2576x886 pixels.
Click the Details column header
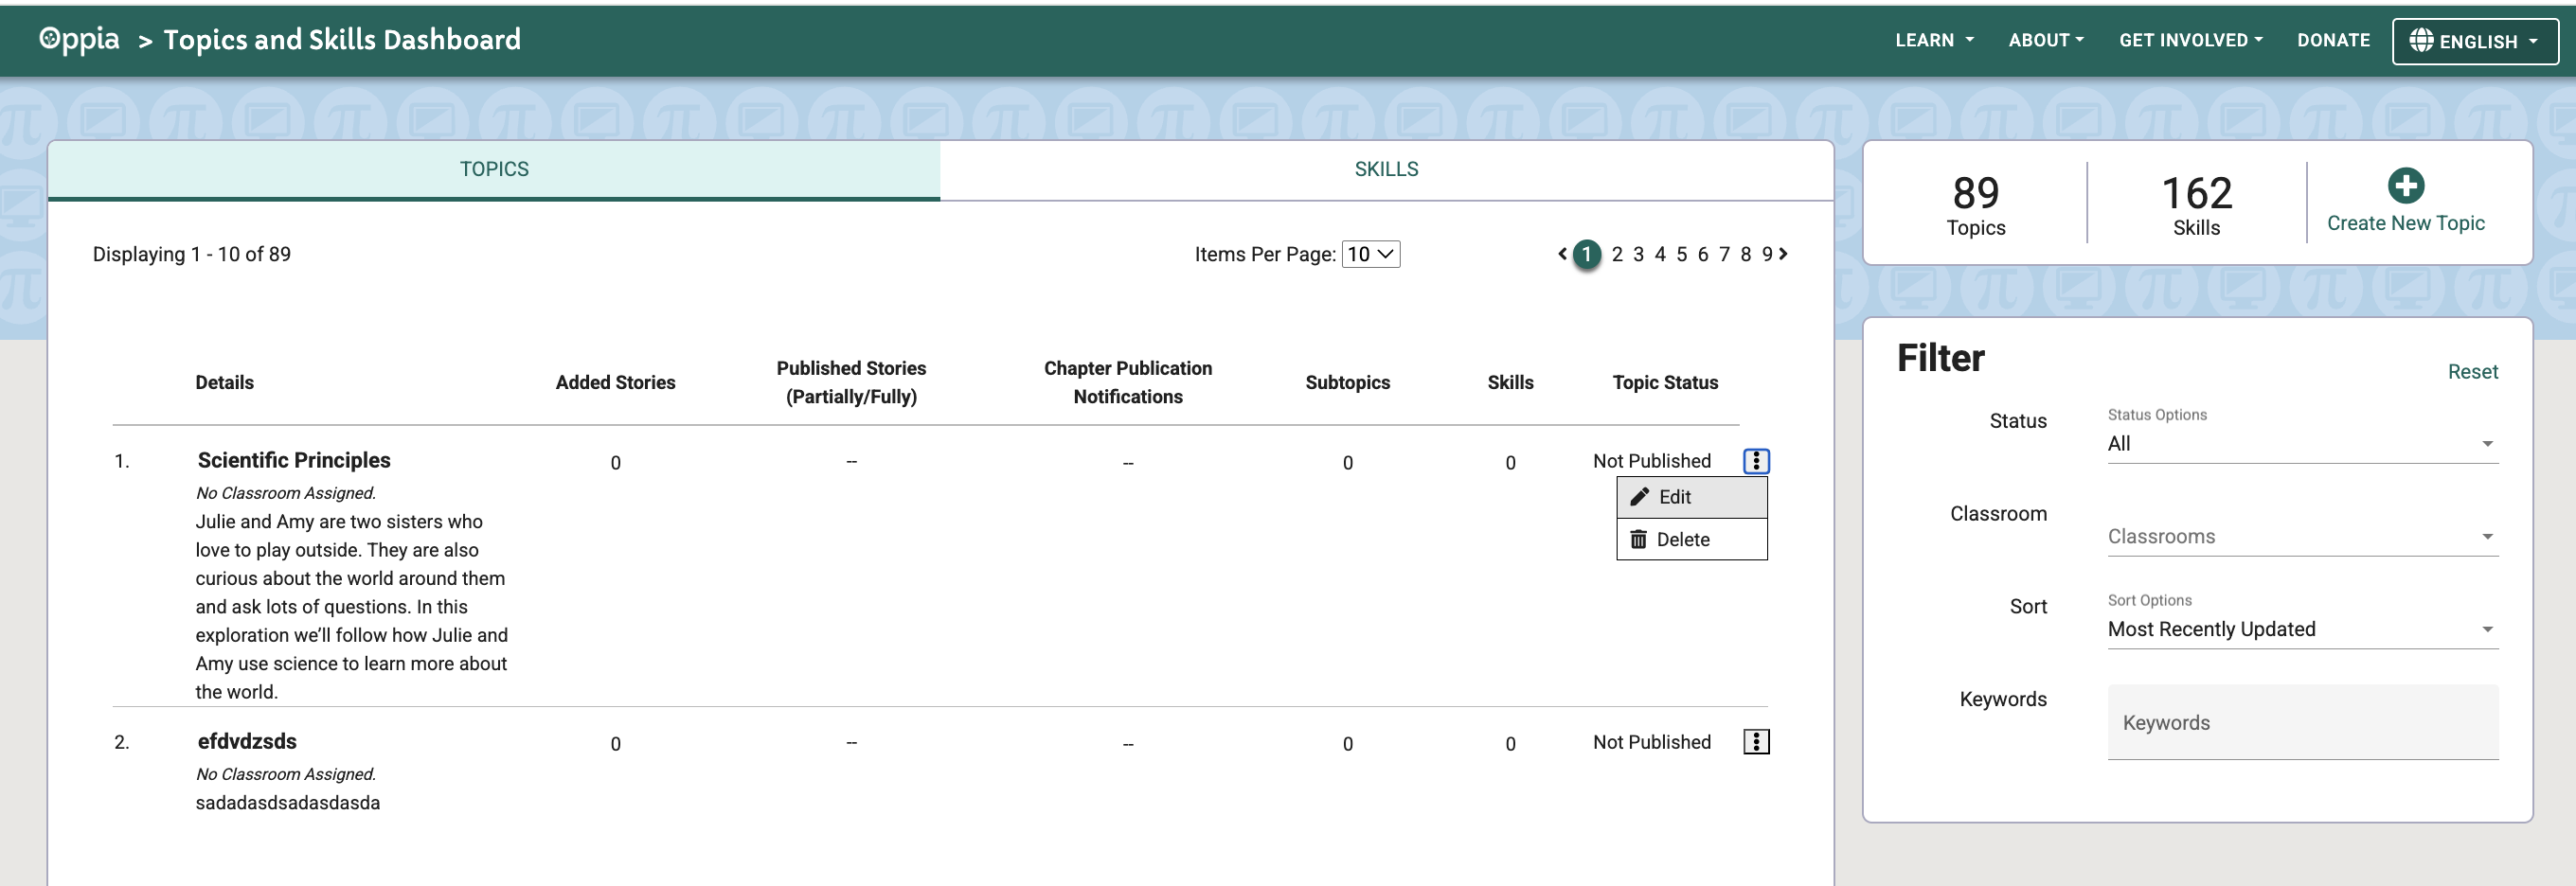224,382
